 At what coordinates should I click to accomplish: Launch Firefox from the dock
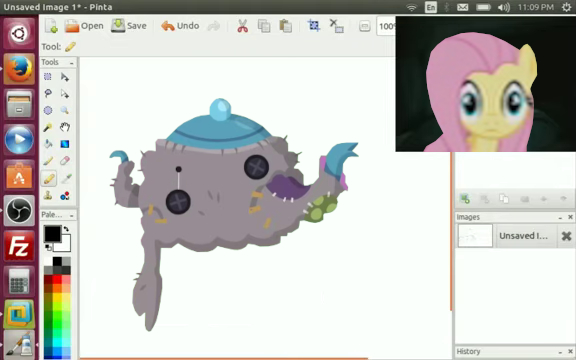(x=19, y=69)
